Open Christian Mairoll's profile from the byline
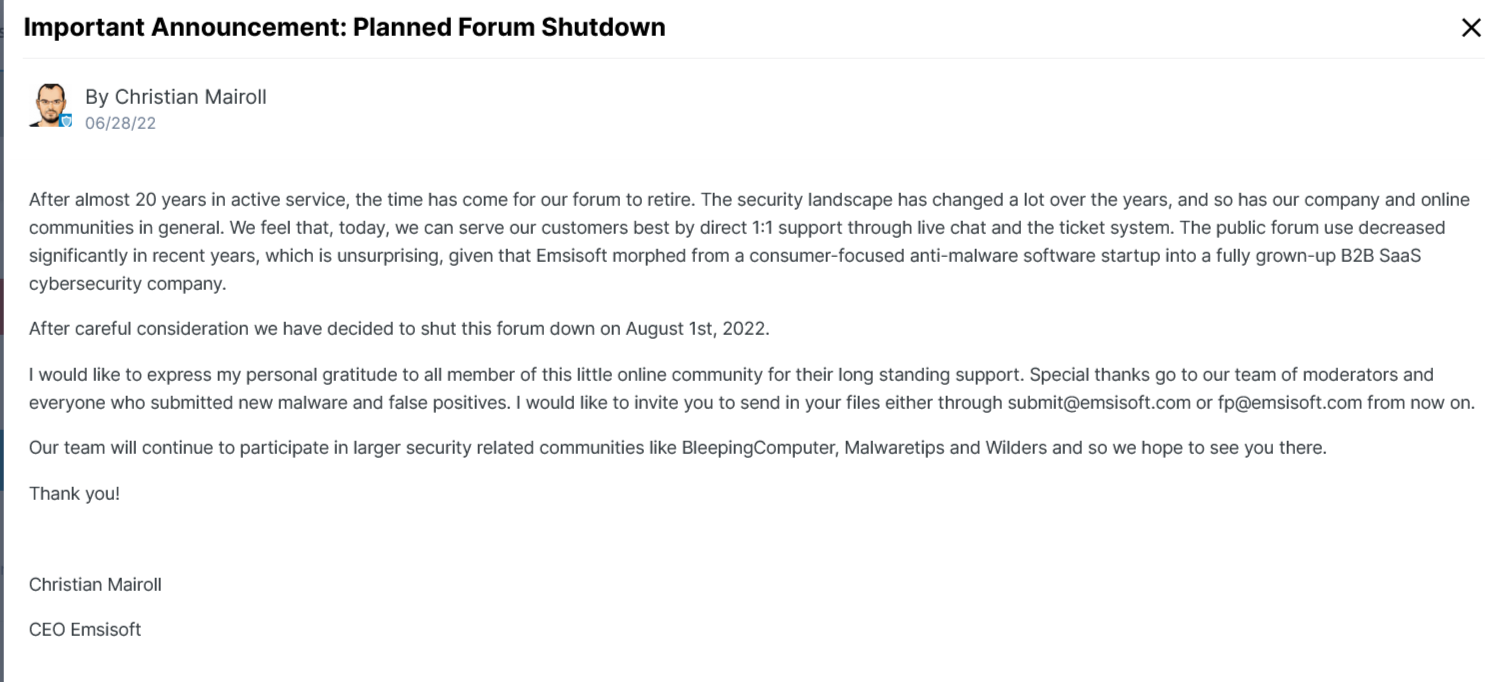The width and height of the screenshot is (1491, 682). pyautogui.click(x=190, y=97)
